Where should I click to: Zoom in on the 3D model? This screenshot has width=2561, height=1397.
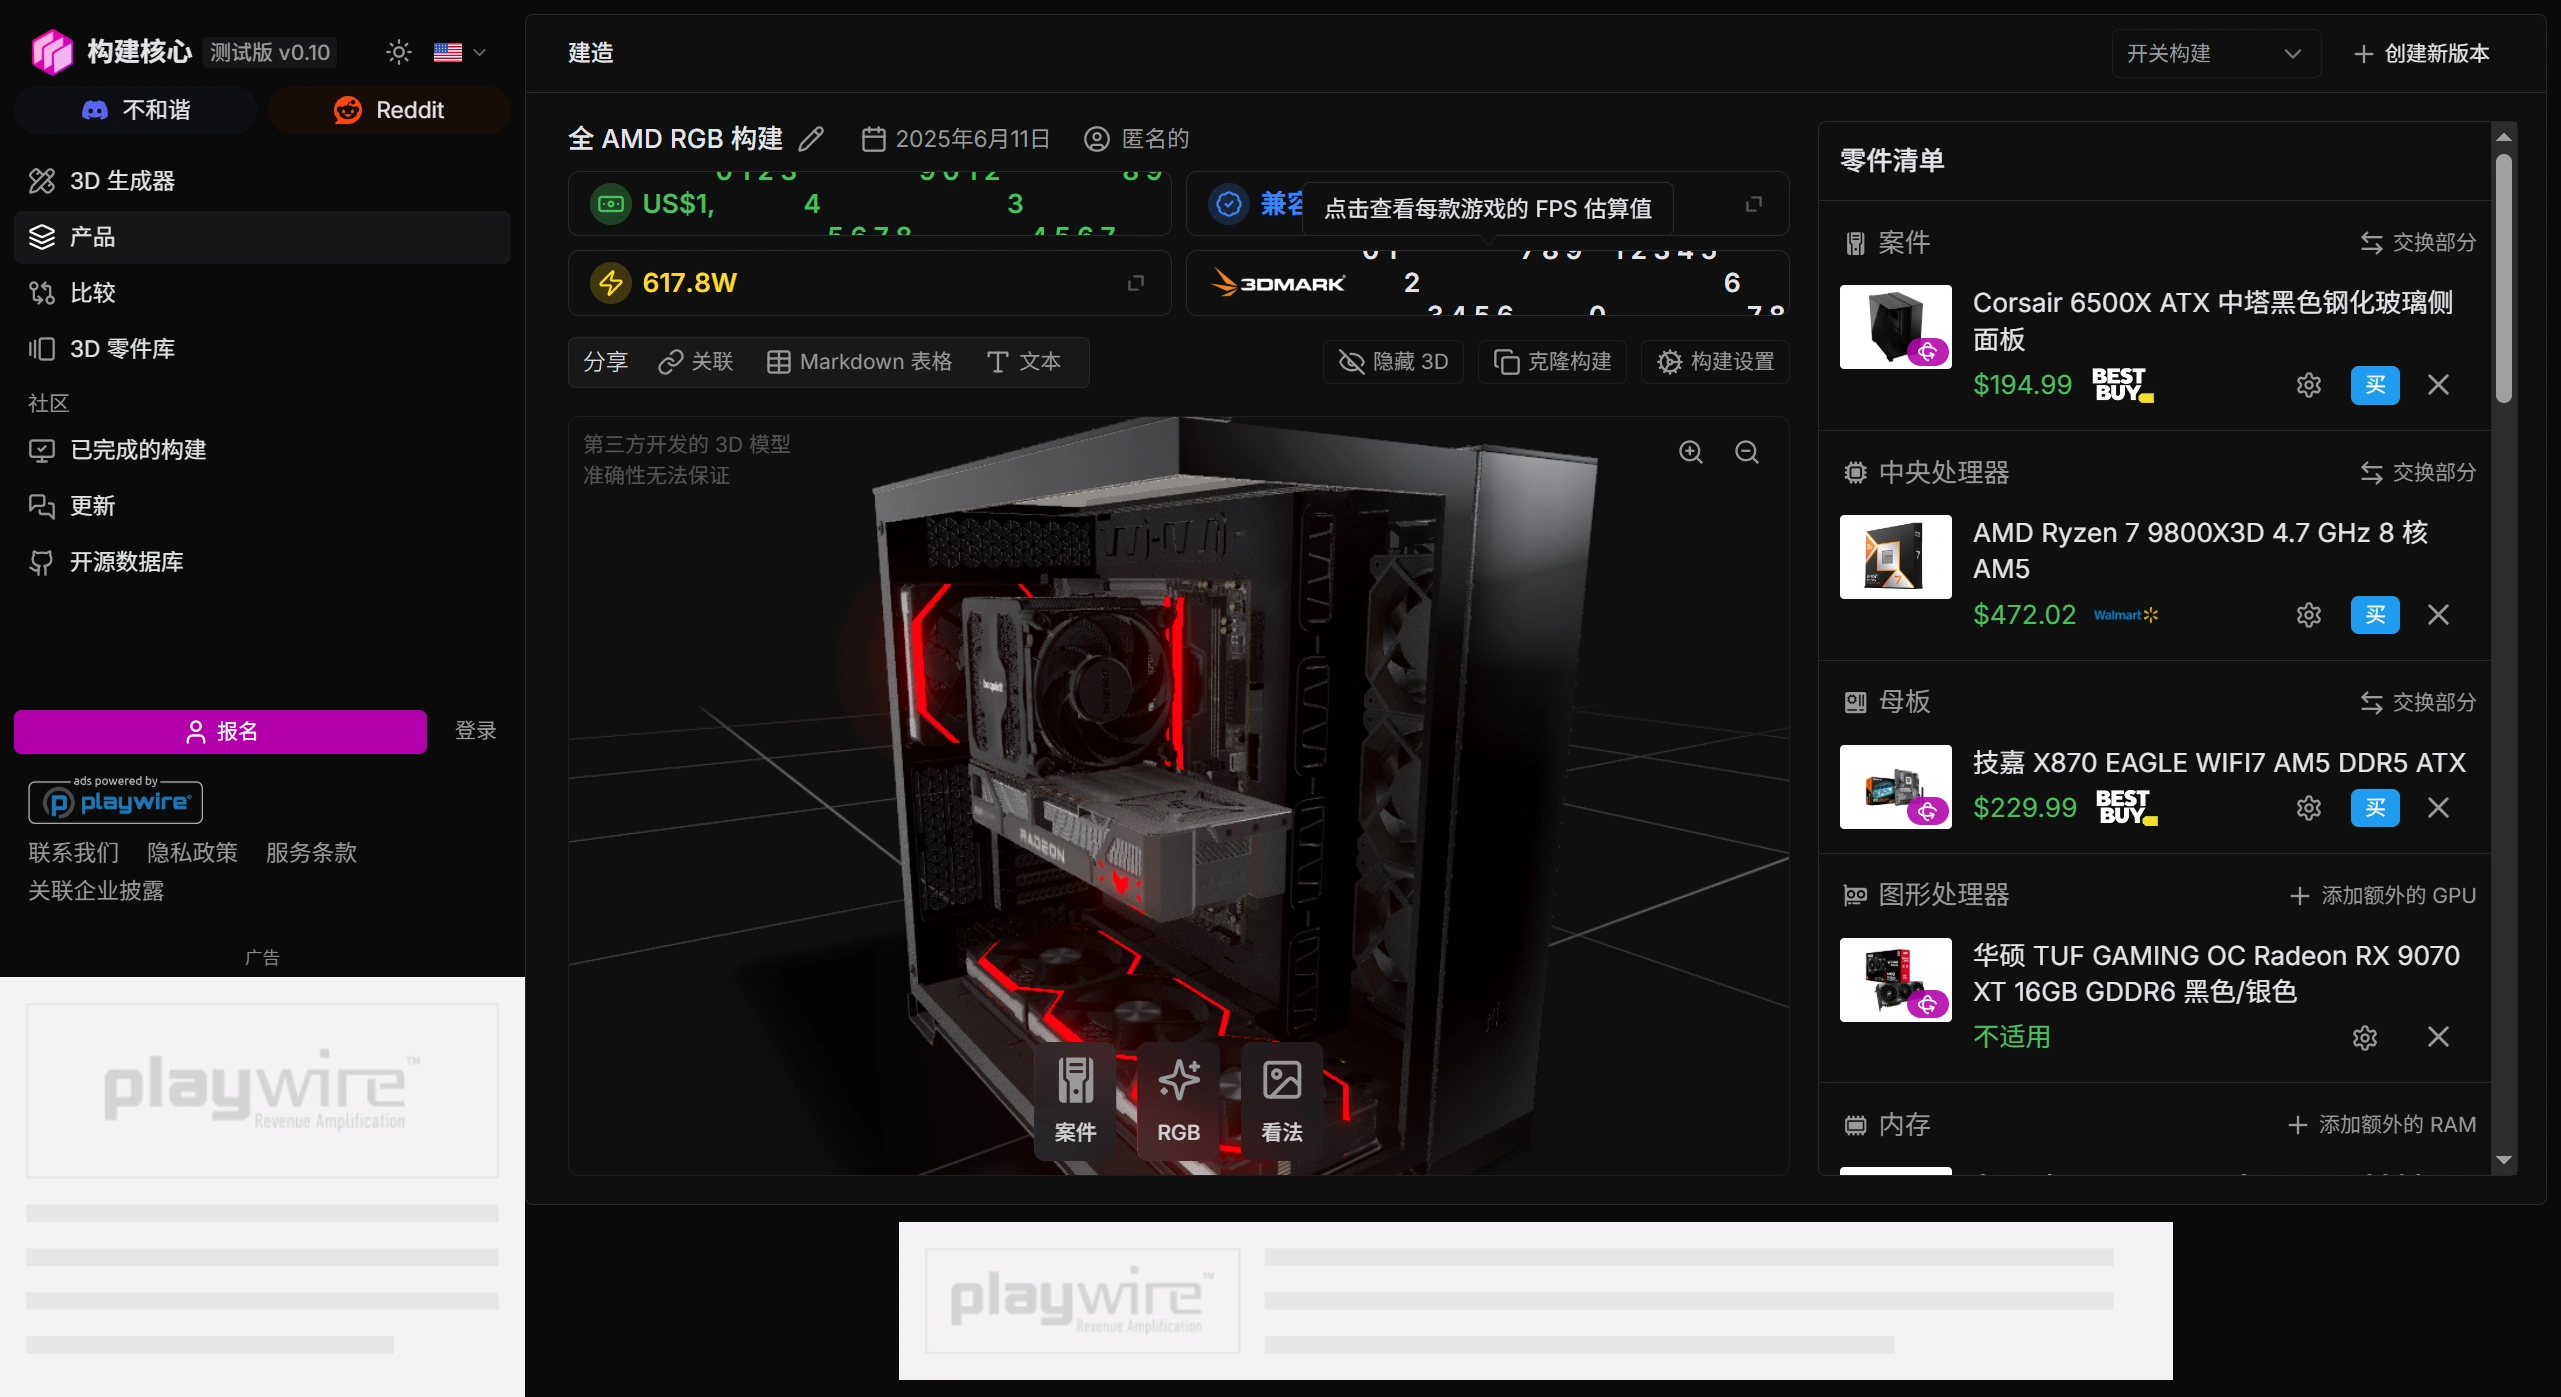coord(1691,452)
